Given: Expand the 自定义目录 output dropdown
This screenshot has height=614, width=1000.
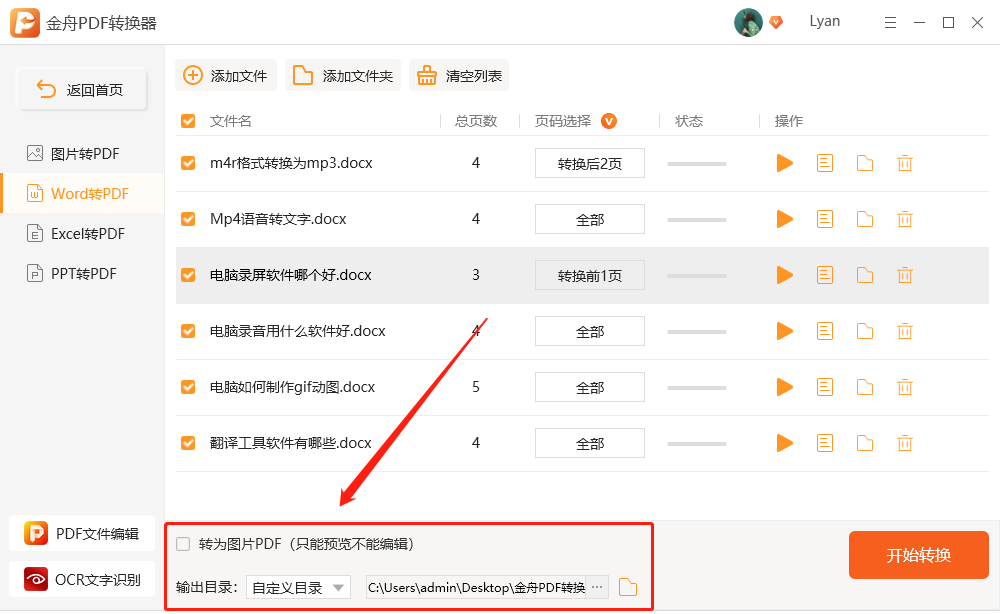Looking at the screenshot, I should (298, 587).
